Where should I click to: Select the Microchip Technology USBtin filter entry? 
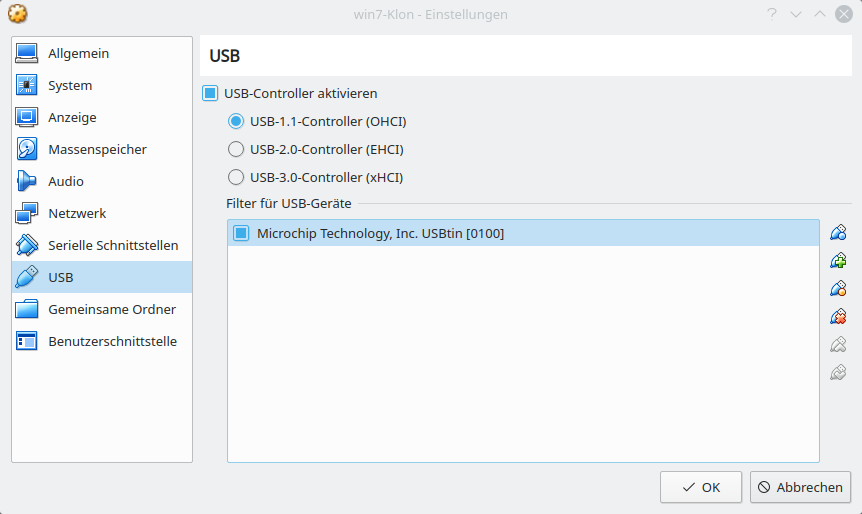coord(380,233)
